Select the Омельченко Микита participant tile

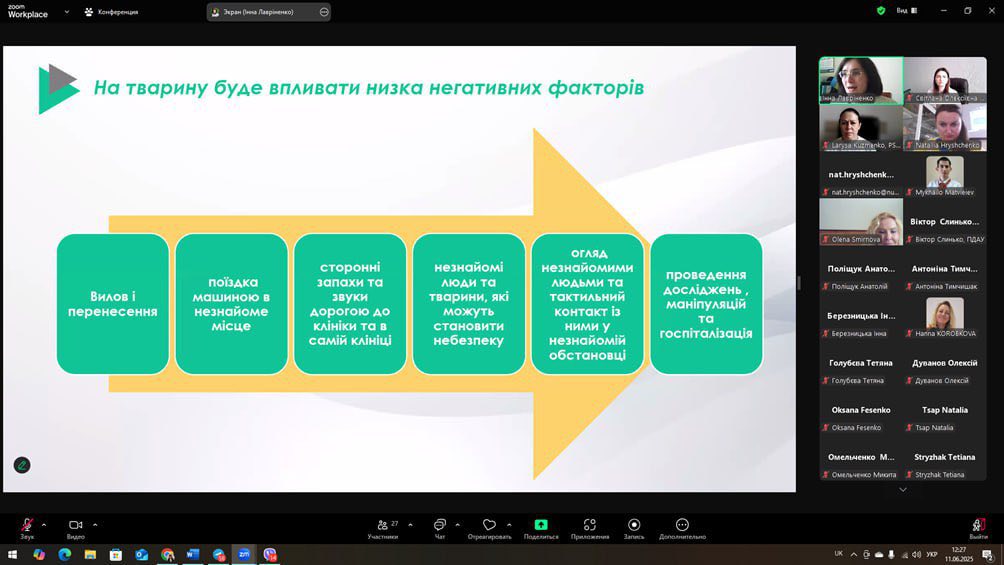pos(861,457)
